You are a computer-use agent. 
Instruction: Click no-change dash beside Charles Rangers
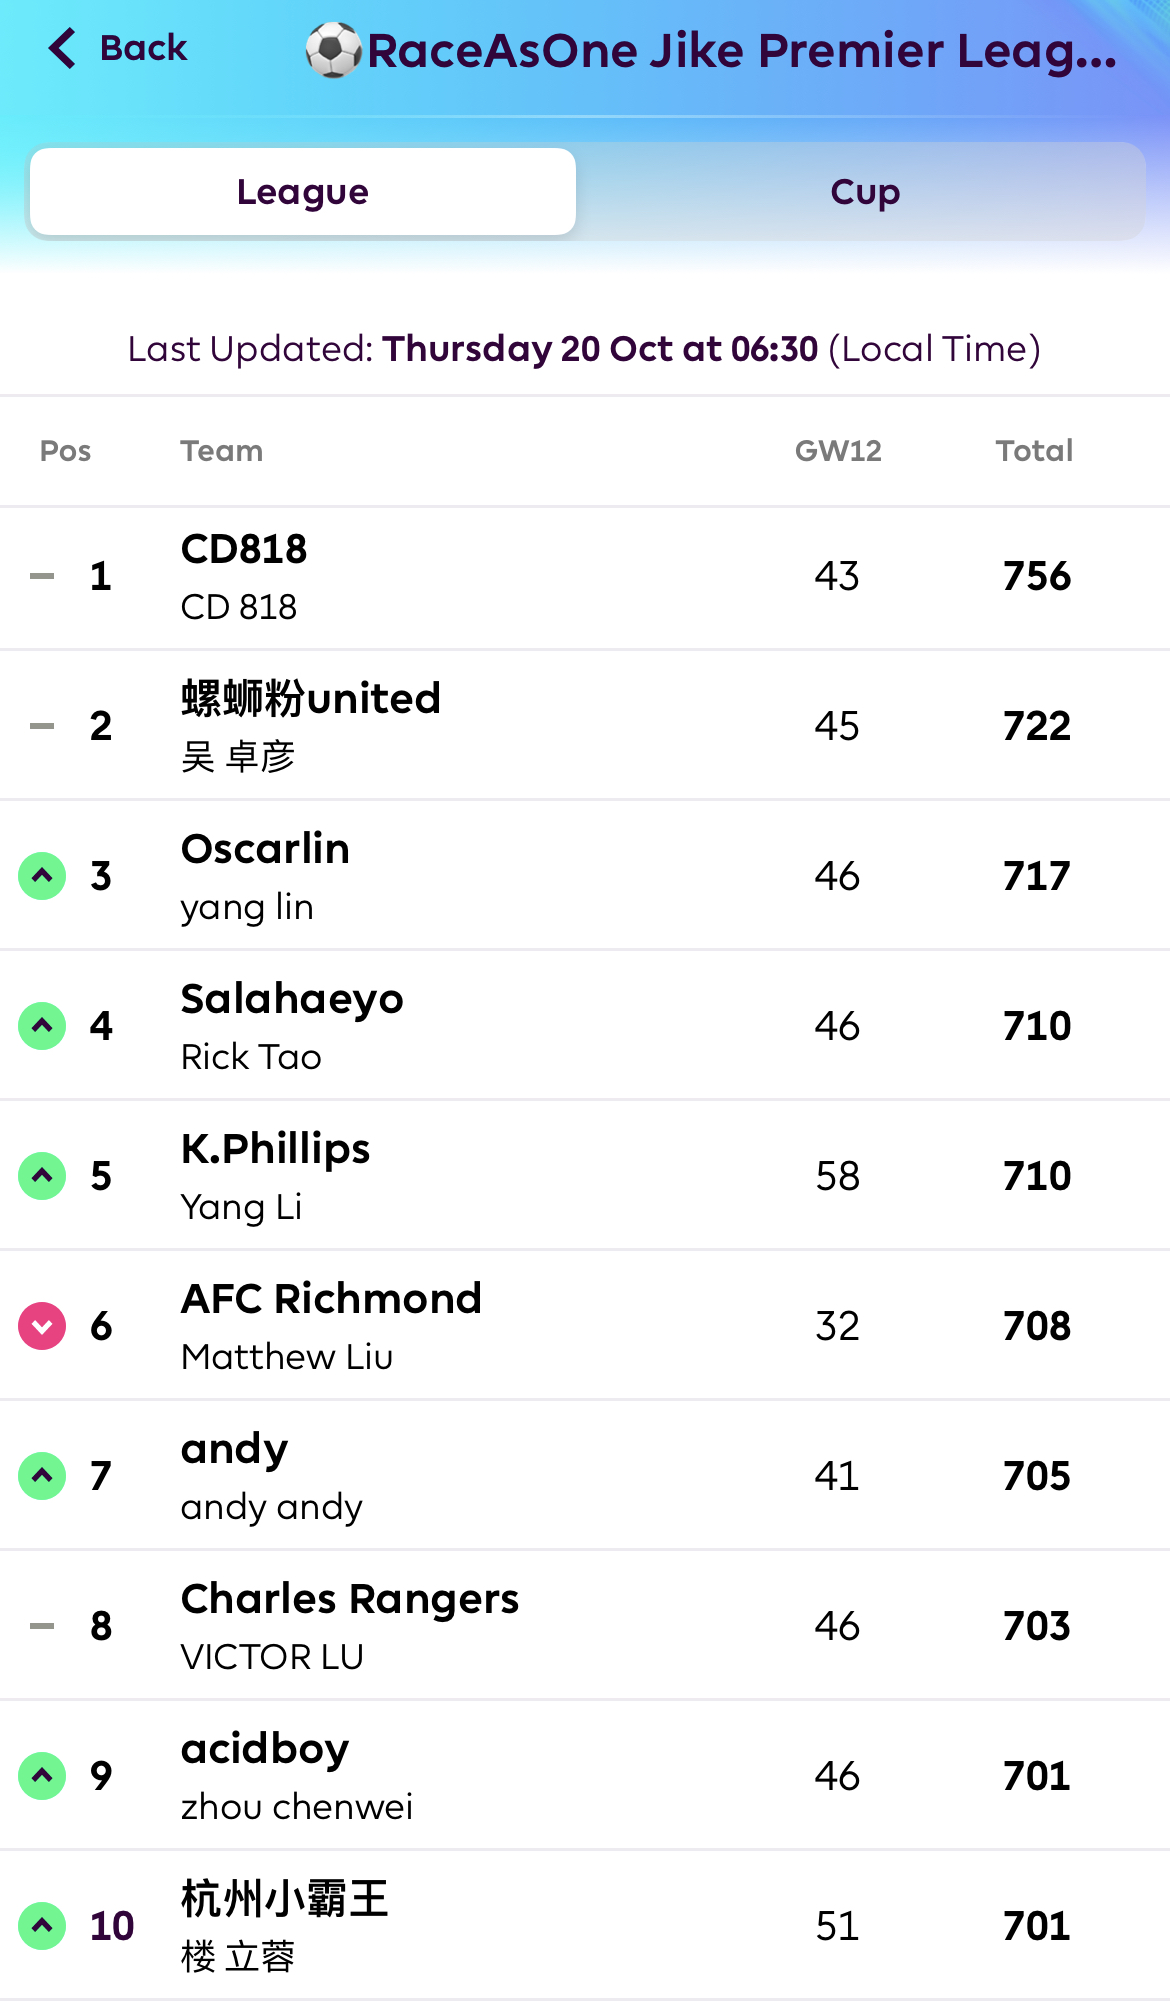pyautogui.click(x=42, y=1626)
